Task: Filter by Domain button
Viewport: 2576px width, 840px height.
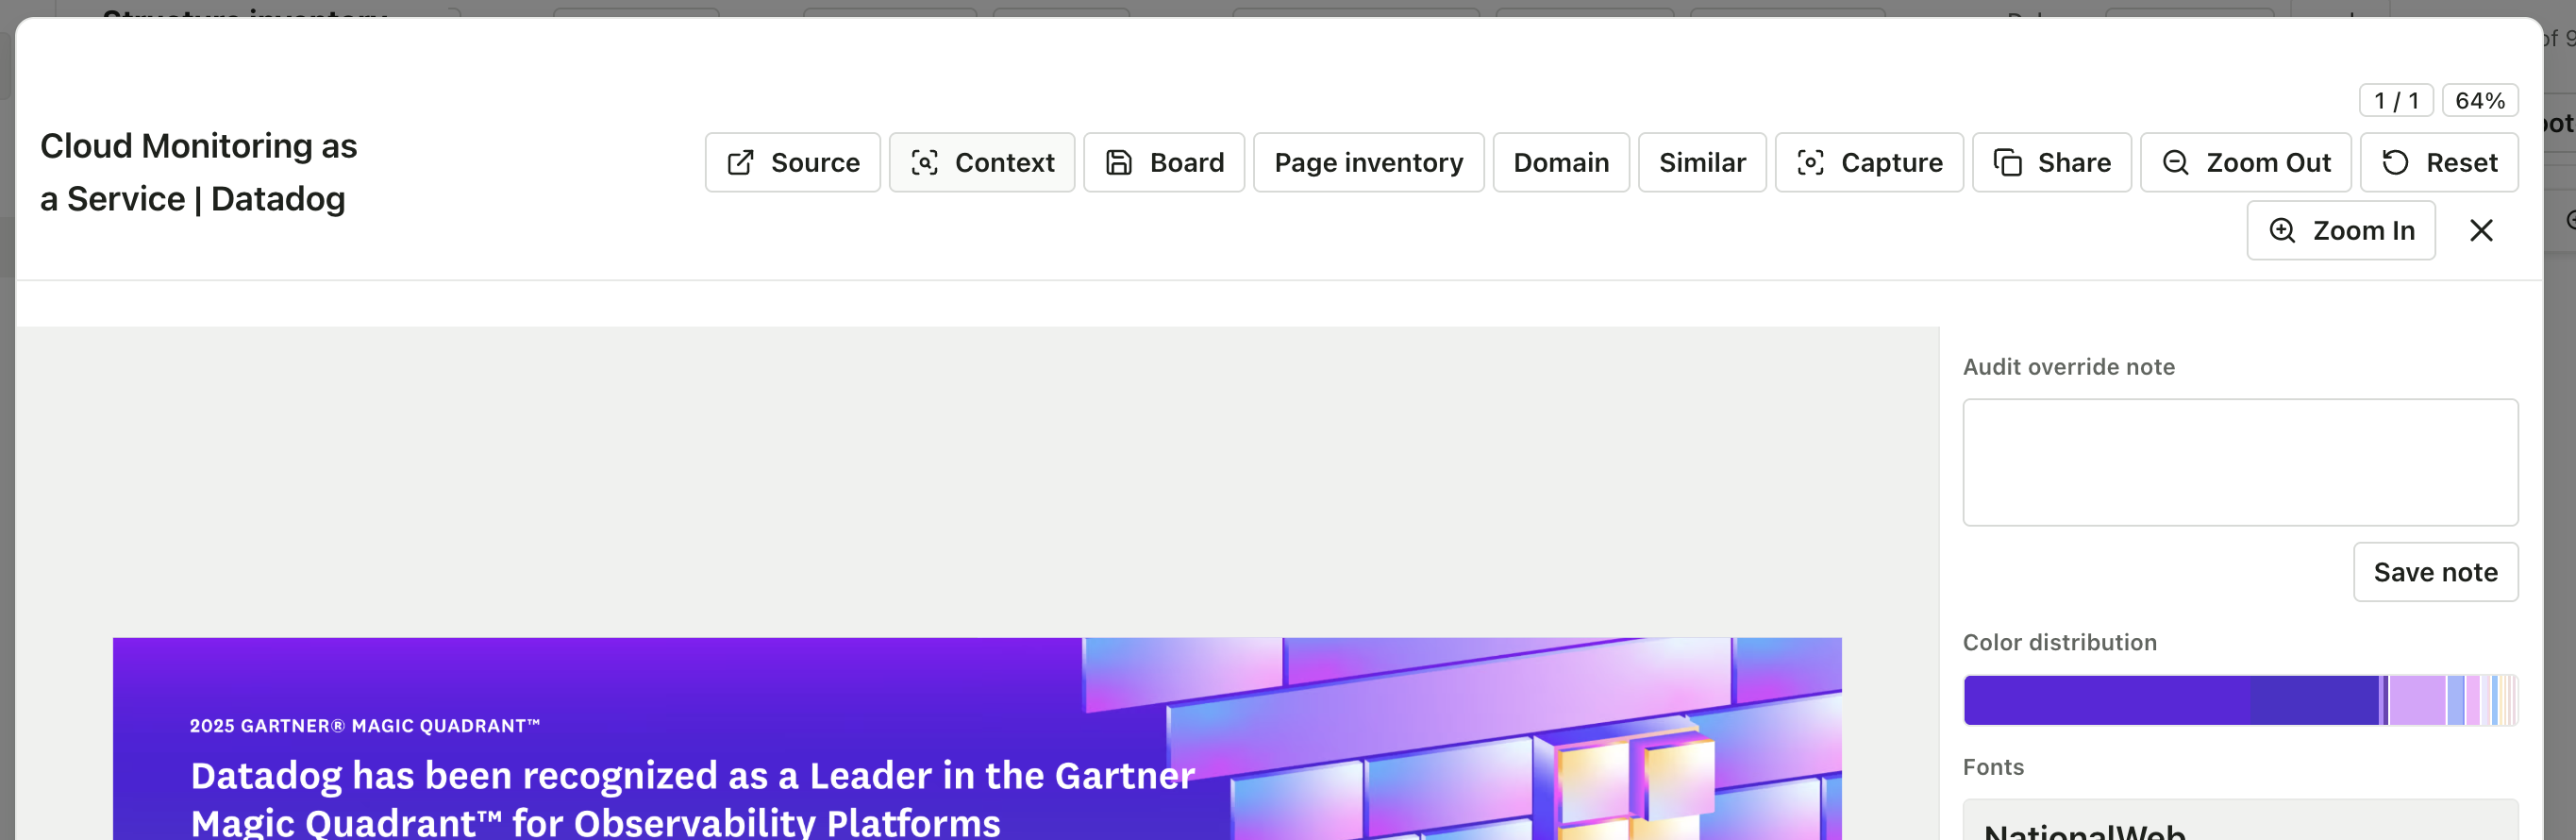Action: (1560, 162)
